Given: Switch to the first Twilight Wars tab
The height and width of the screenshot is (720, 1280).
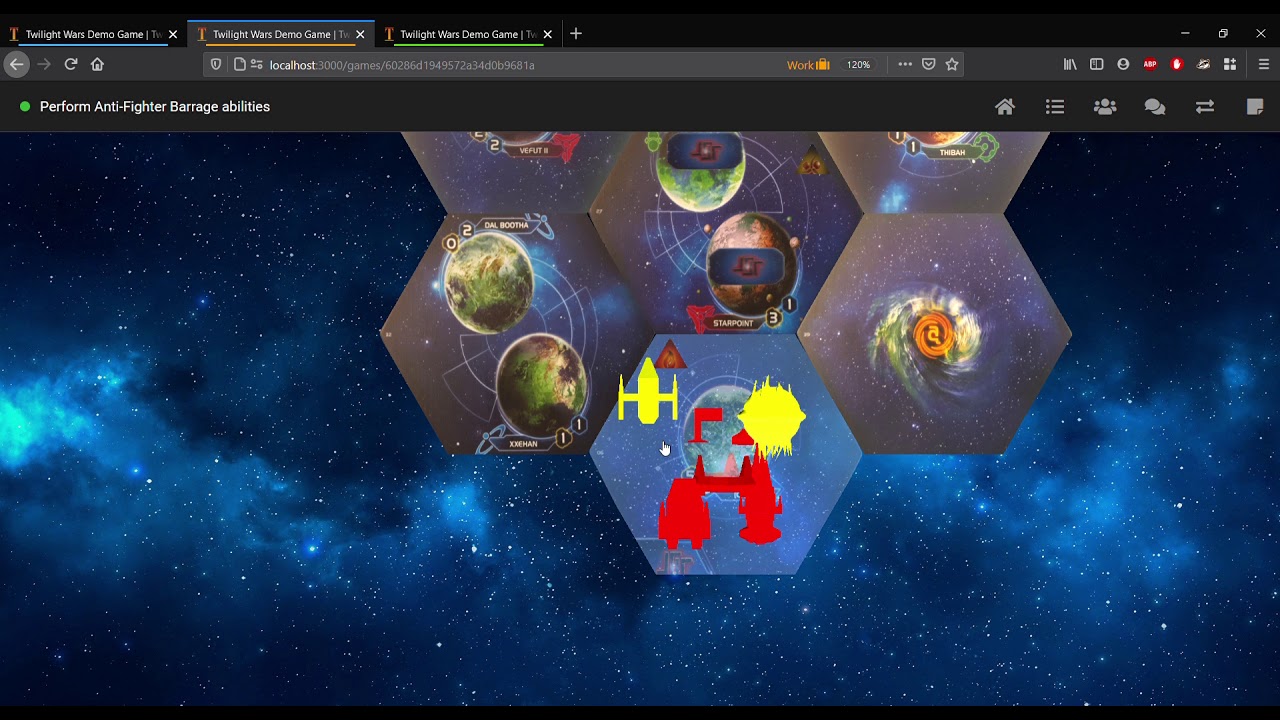Looking at the screenshot, I should pyautogui.click(x=93, y=34).
